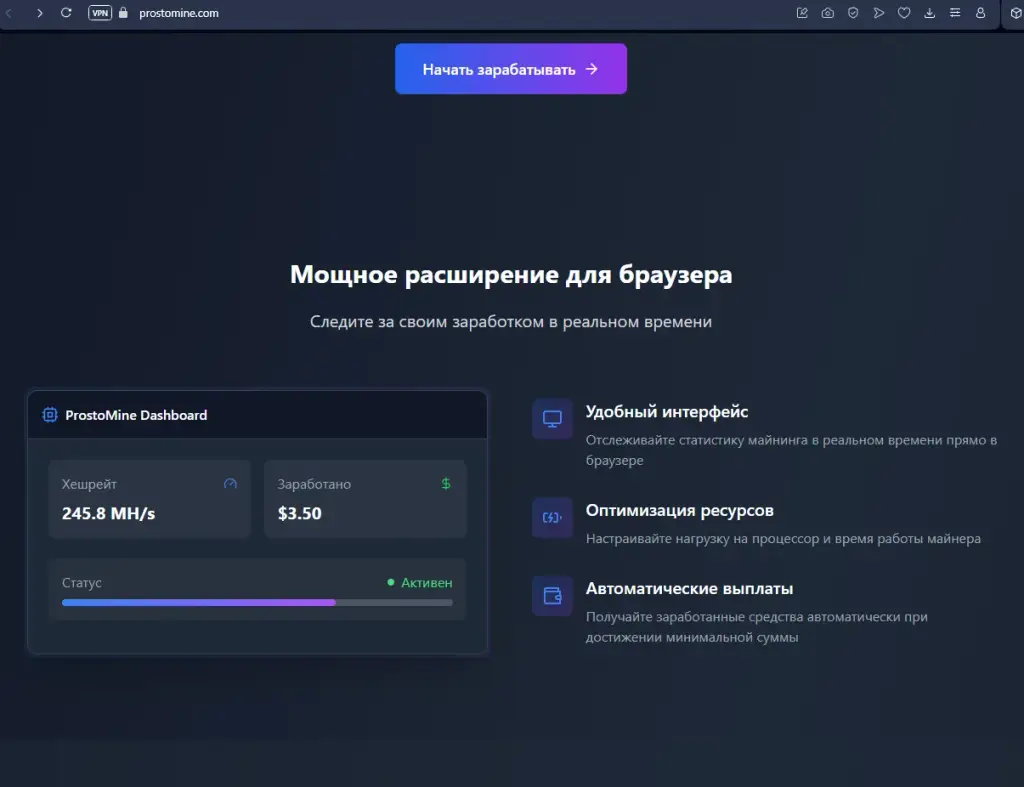This screenshot has height=787, width=1024.
Task: Click the "Удобный интерфейс" heading
Action: (667, 411)
